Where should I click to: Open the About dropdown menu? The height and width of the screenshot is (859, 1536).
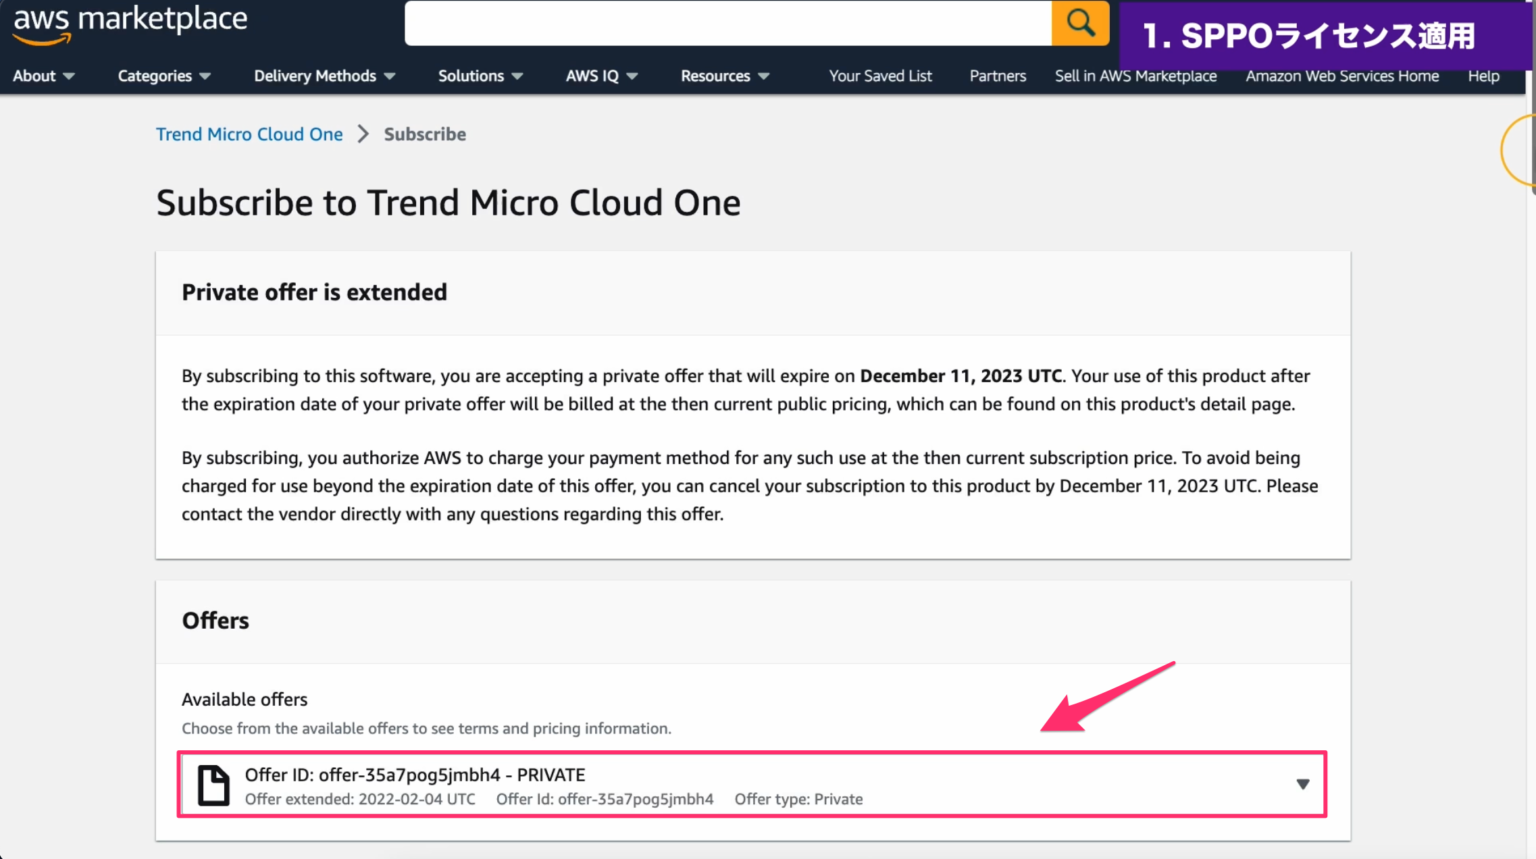43,75
